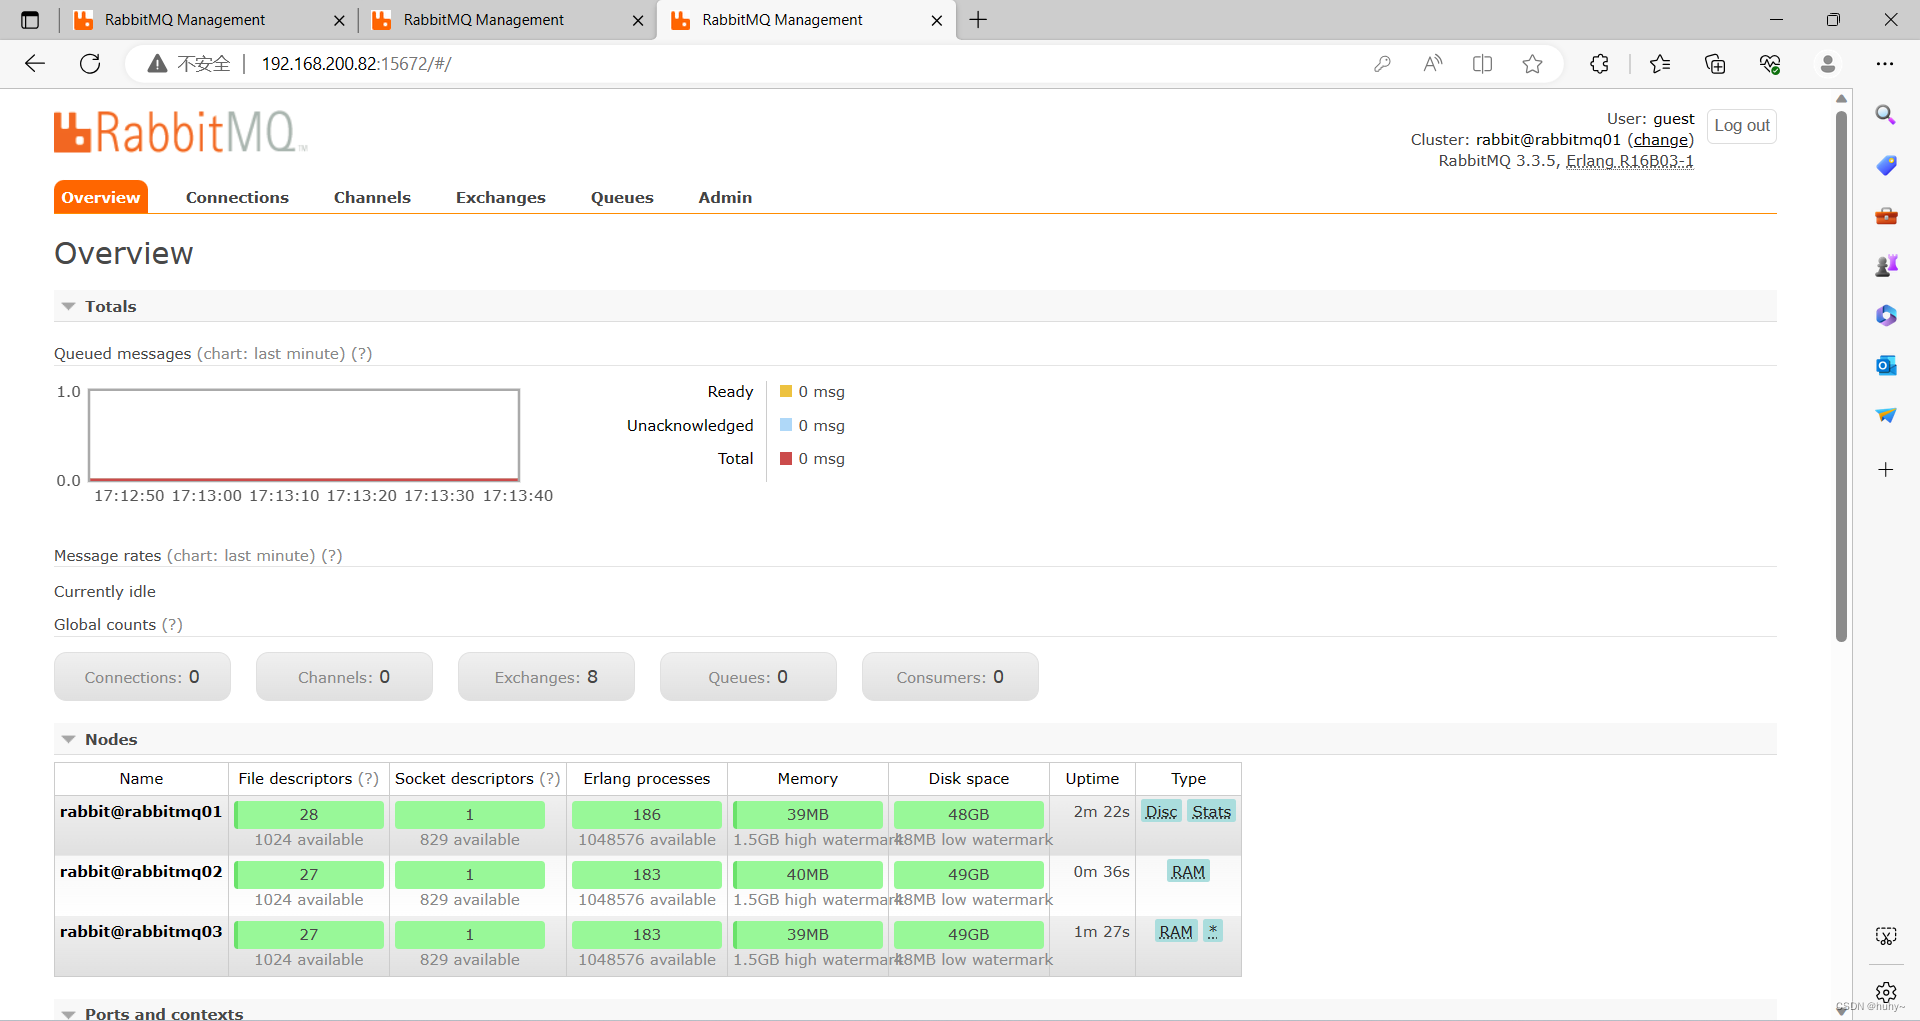Click the asterisk tag for rabbitmq03

click(1213, 931)
